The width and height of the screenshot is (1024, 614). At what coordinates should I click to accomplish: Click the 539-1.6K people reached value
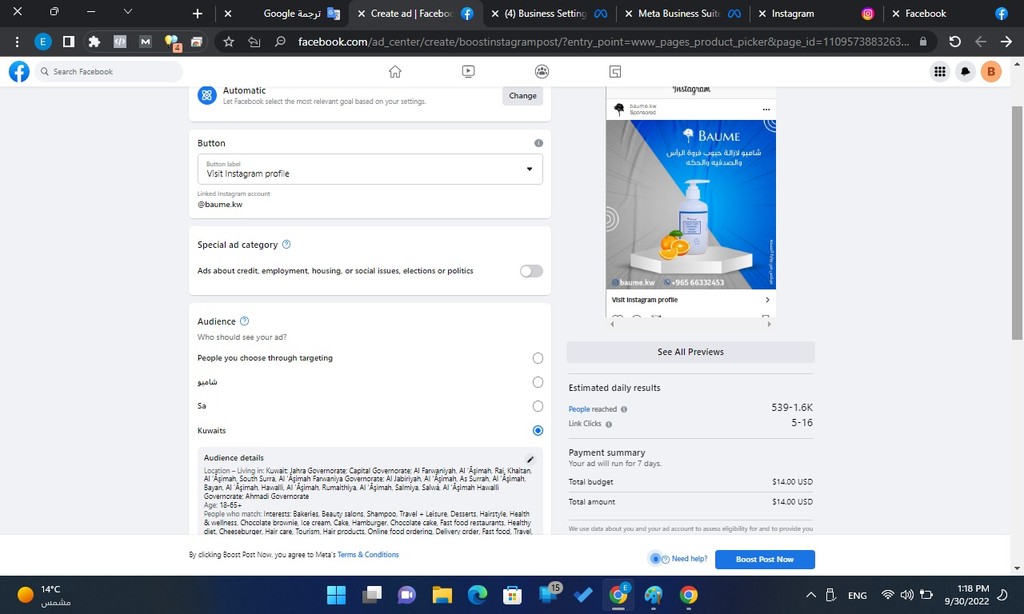point(792,408)
